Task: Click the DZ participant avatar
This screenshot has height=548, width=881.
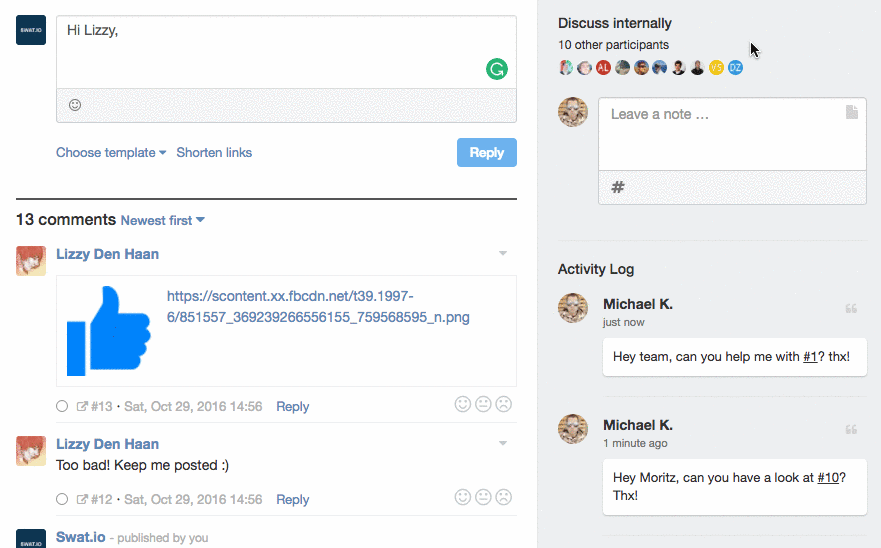Action: click(x=735, y=68)
